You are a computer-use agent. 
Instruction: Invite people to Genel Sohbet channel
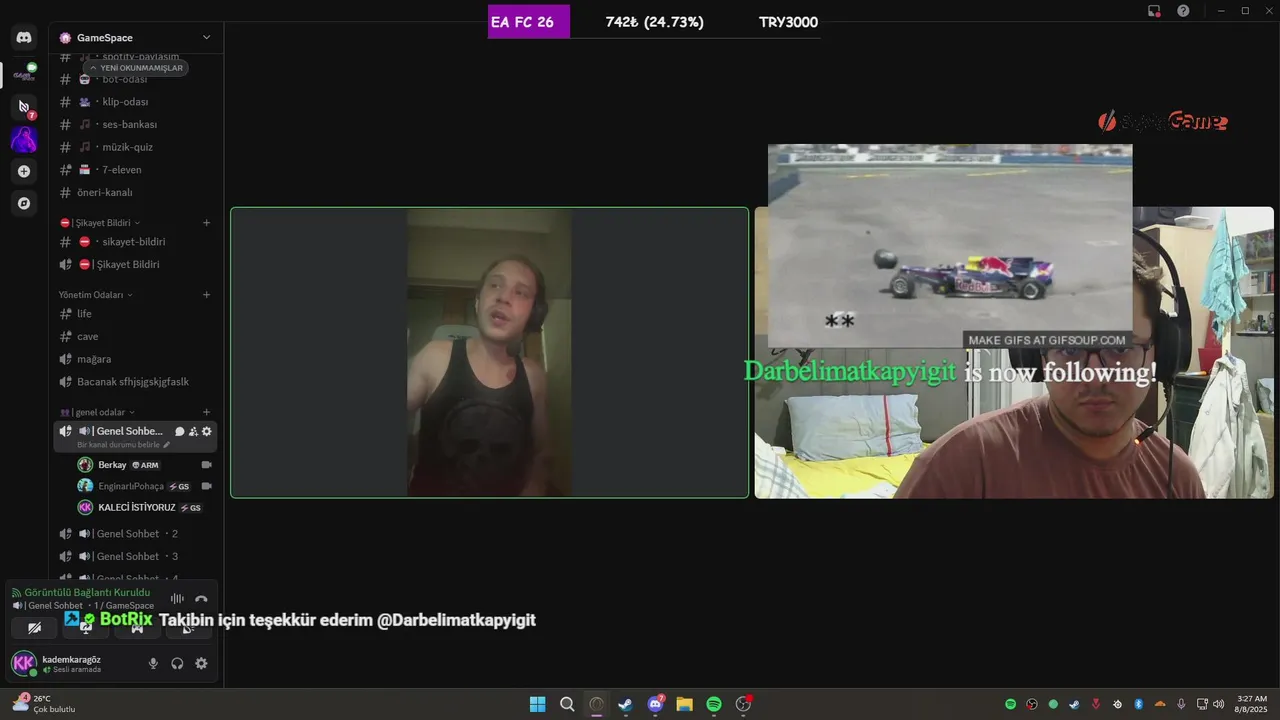coord(193,431)
